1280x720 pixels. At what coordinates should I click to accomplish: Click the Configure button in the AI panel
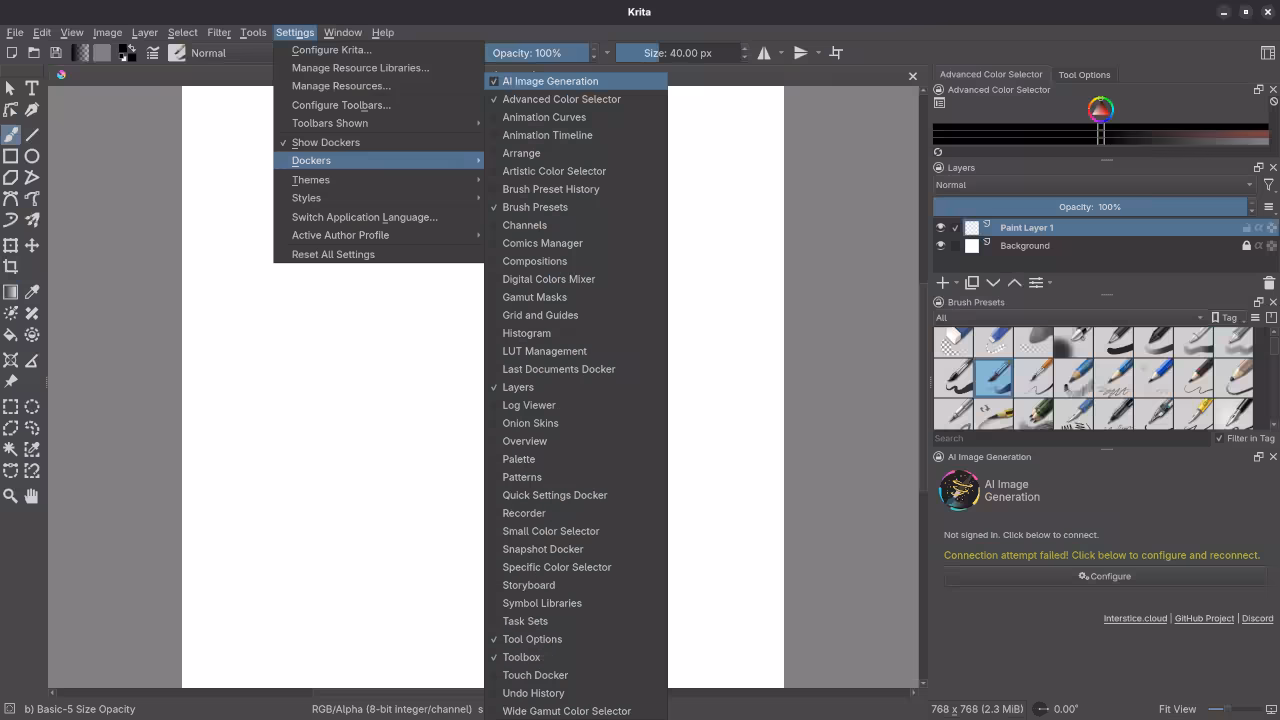pos(1104,576)
